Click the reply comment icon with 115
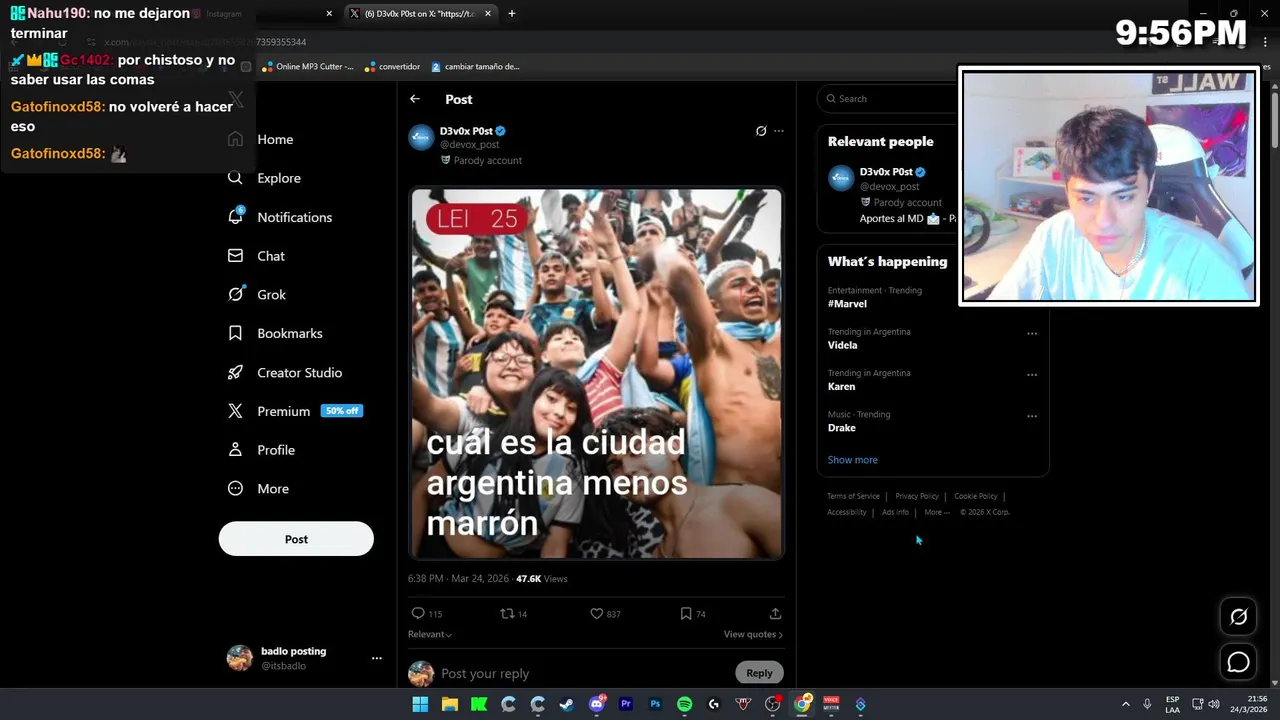Image resolution: width=1280 pixels, height=720 pixels. (x=426, y=613)
